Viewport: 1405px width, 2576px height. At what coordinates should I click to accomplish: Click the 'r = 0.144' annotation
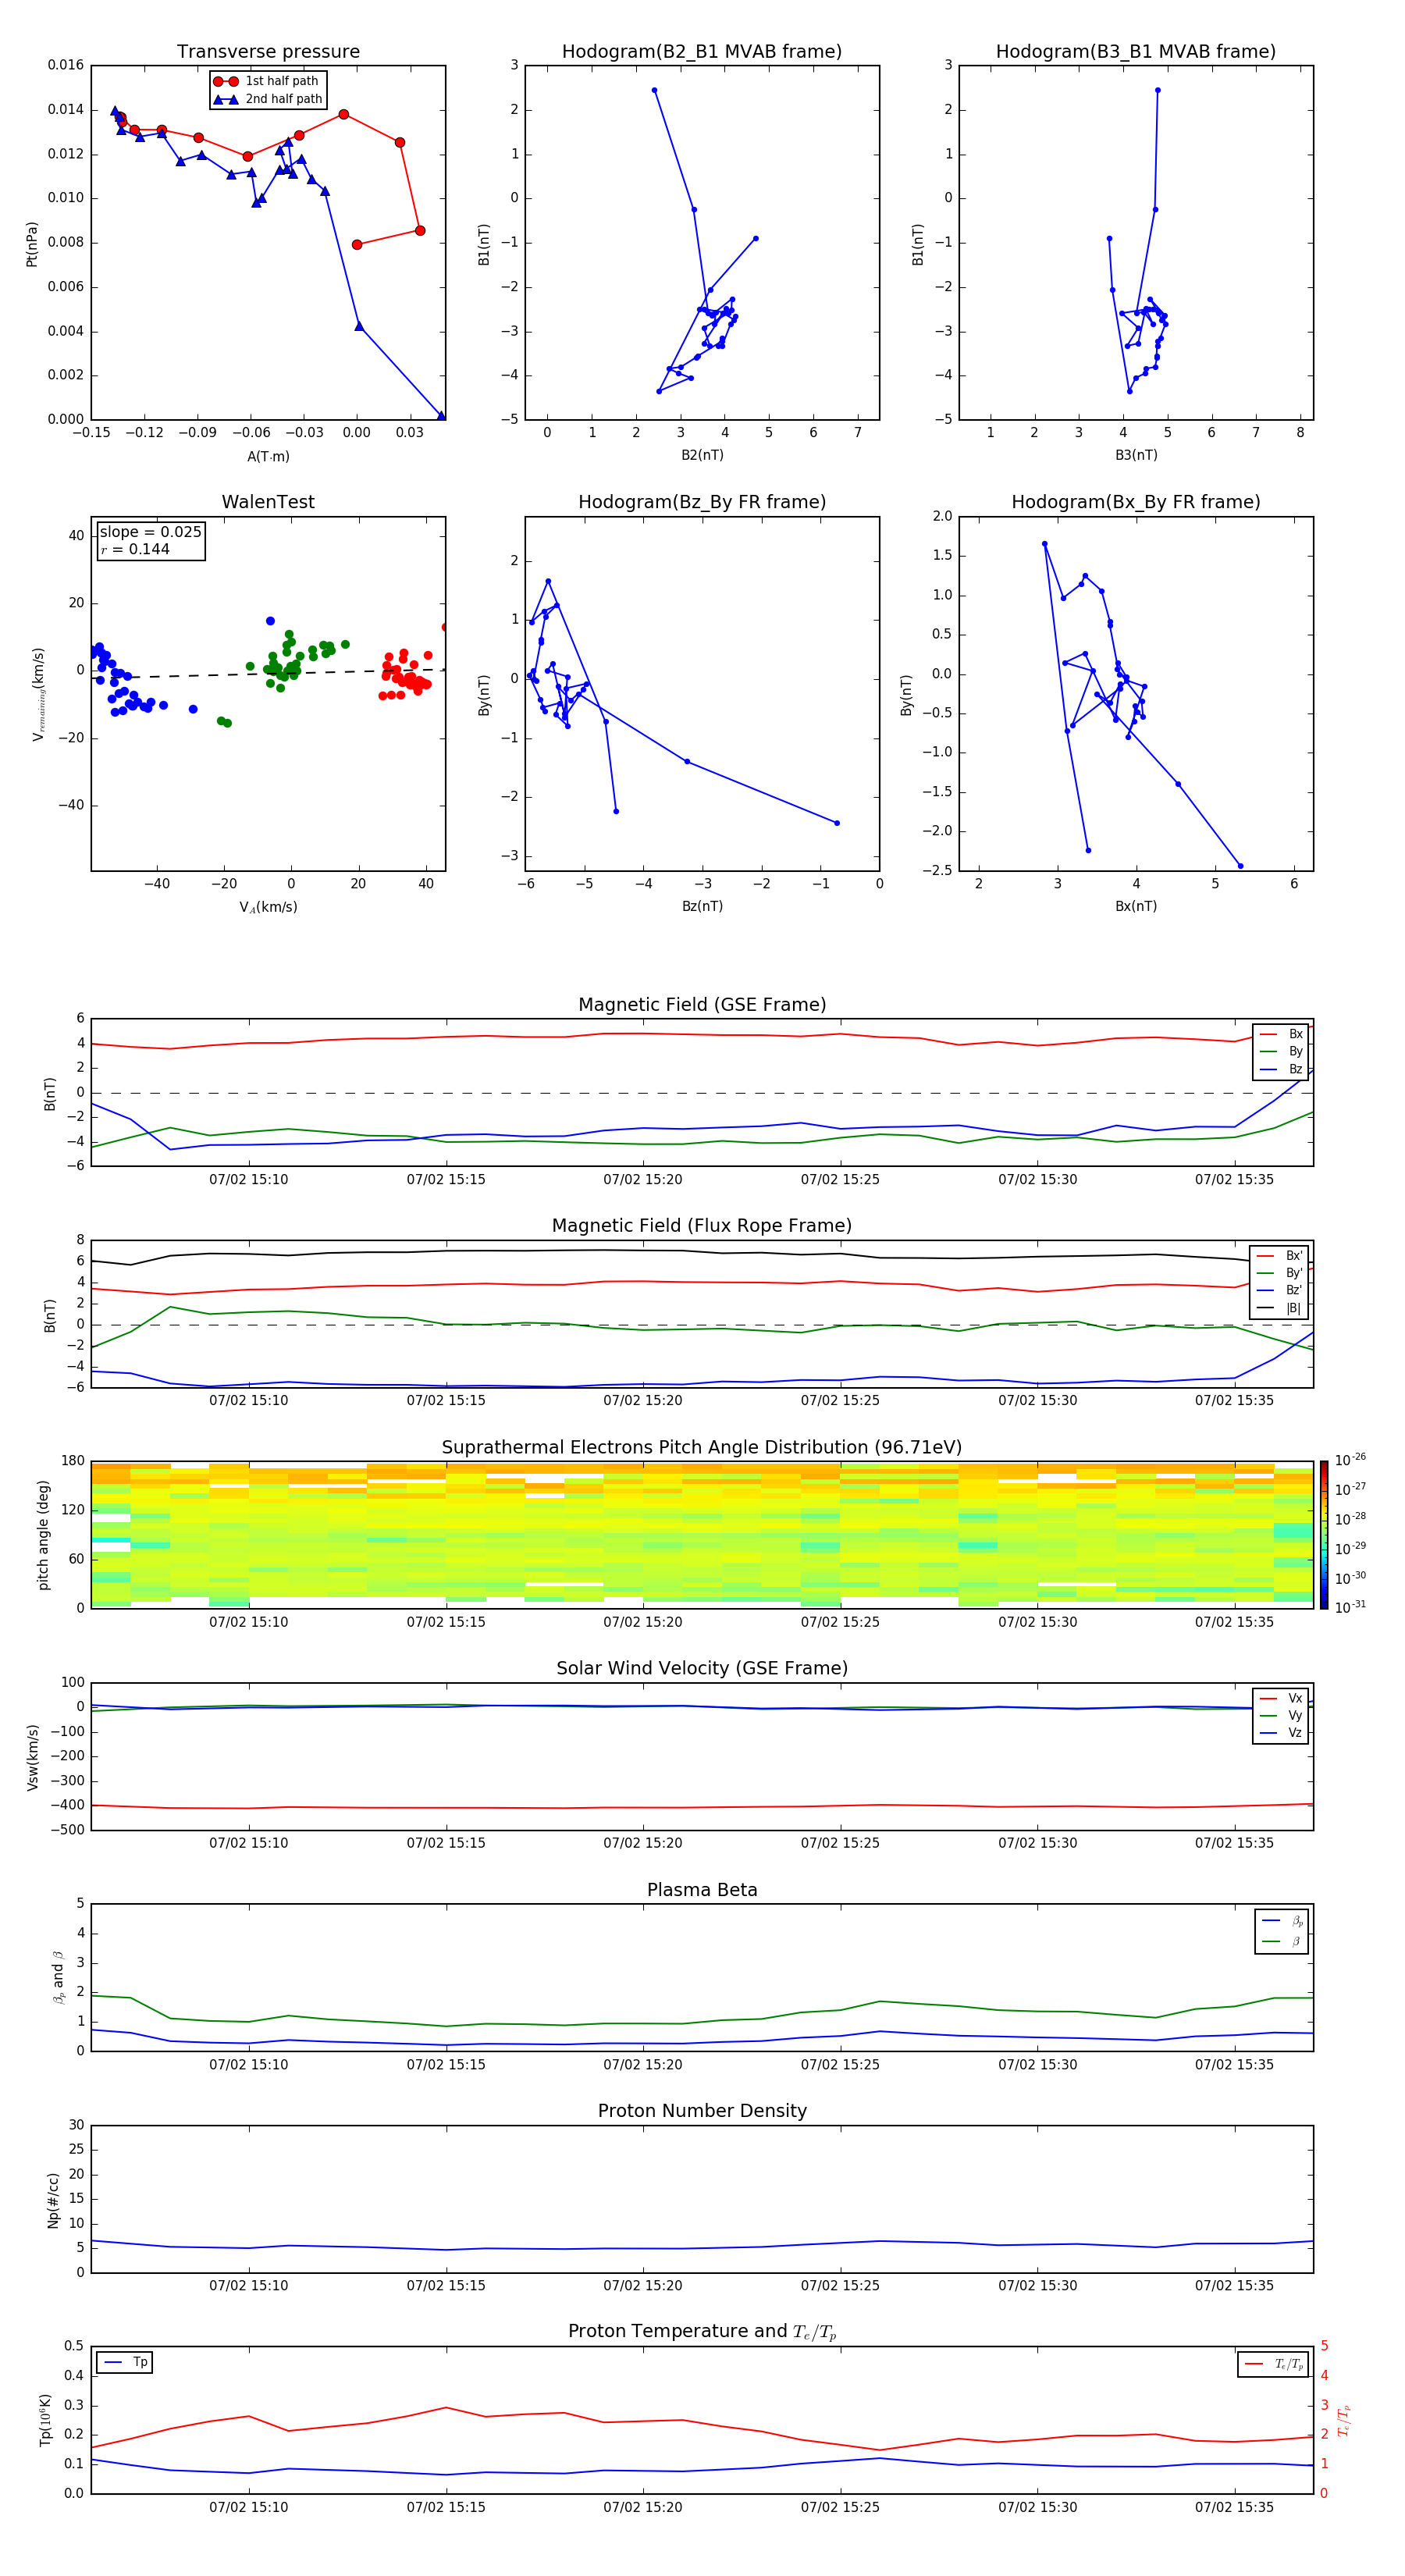tap(135, 549)
